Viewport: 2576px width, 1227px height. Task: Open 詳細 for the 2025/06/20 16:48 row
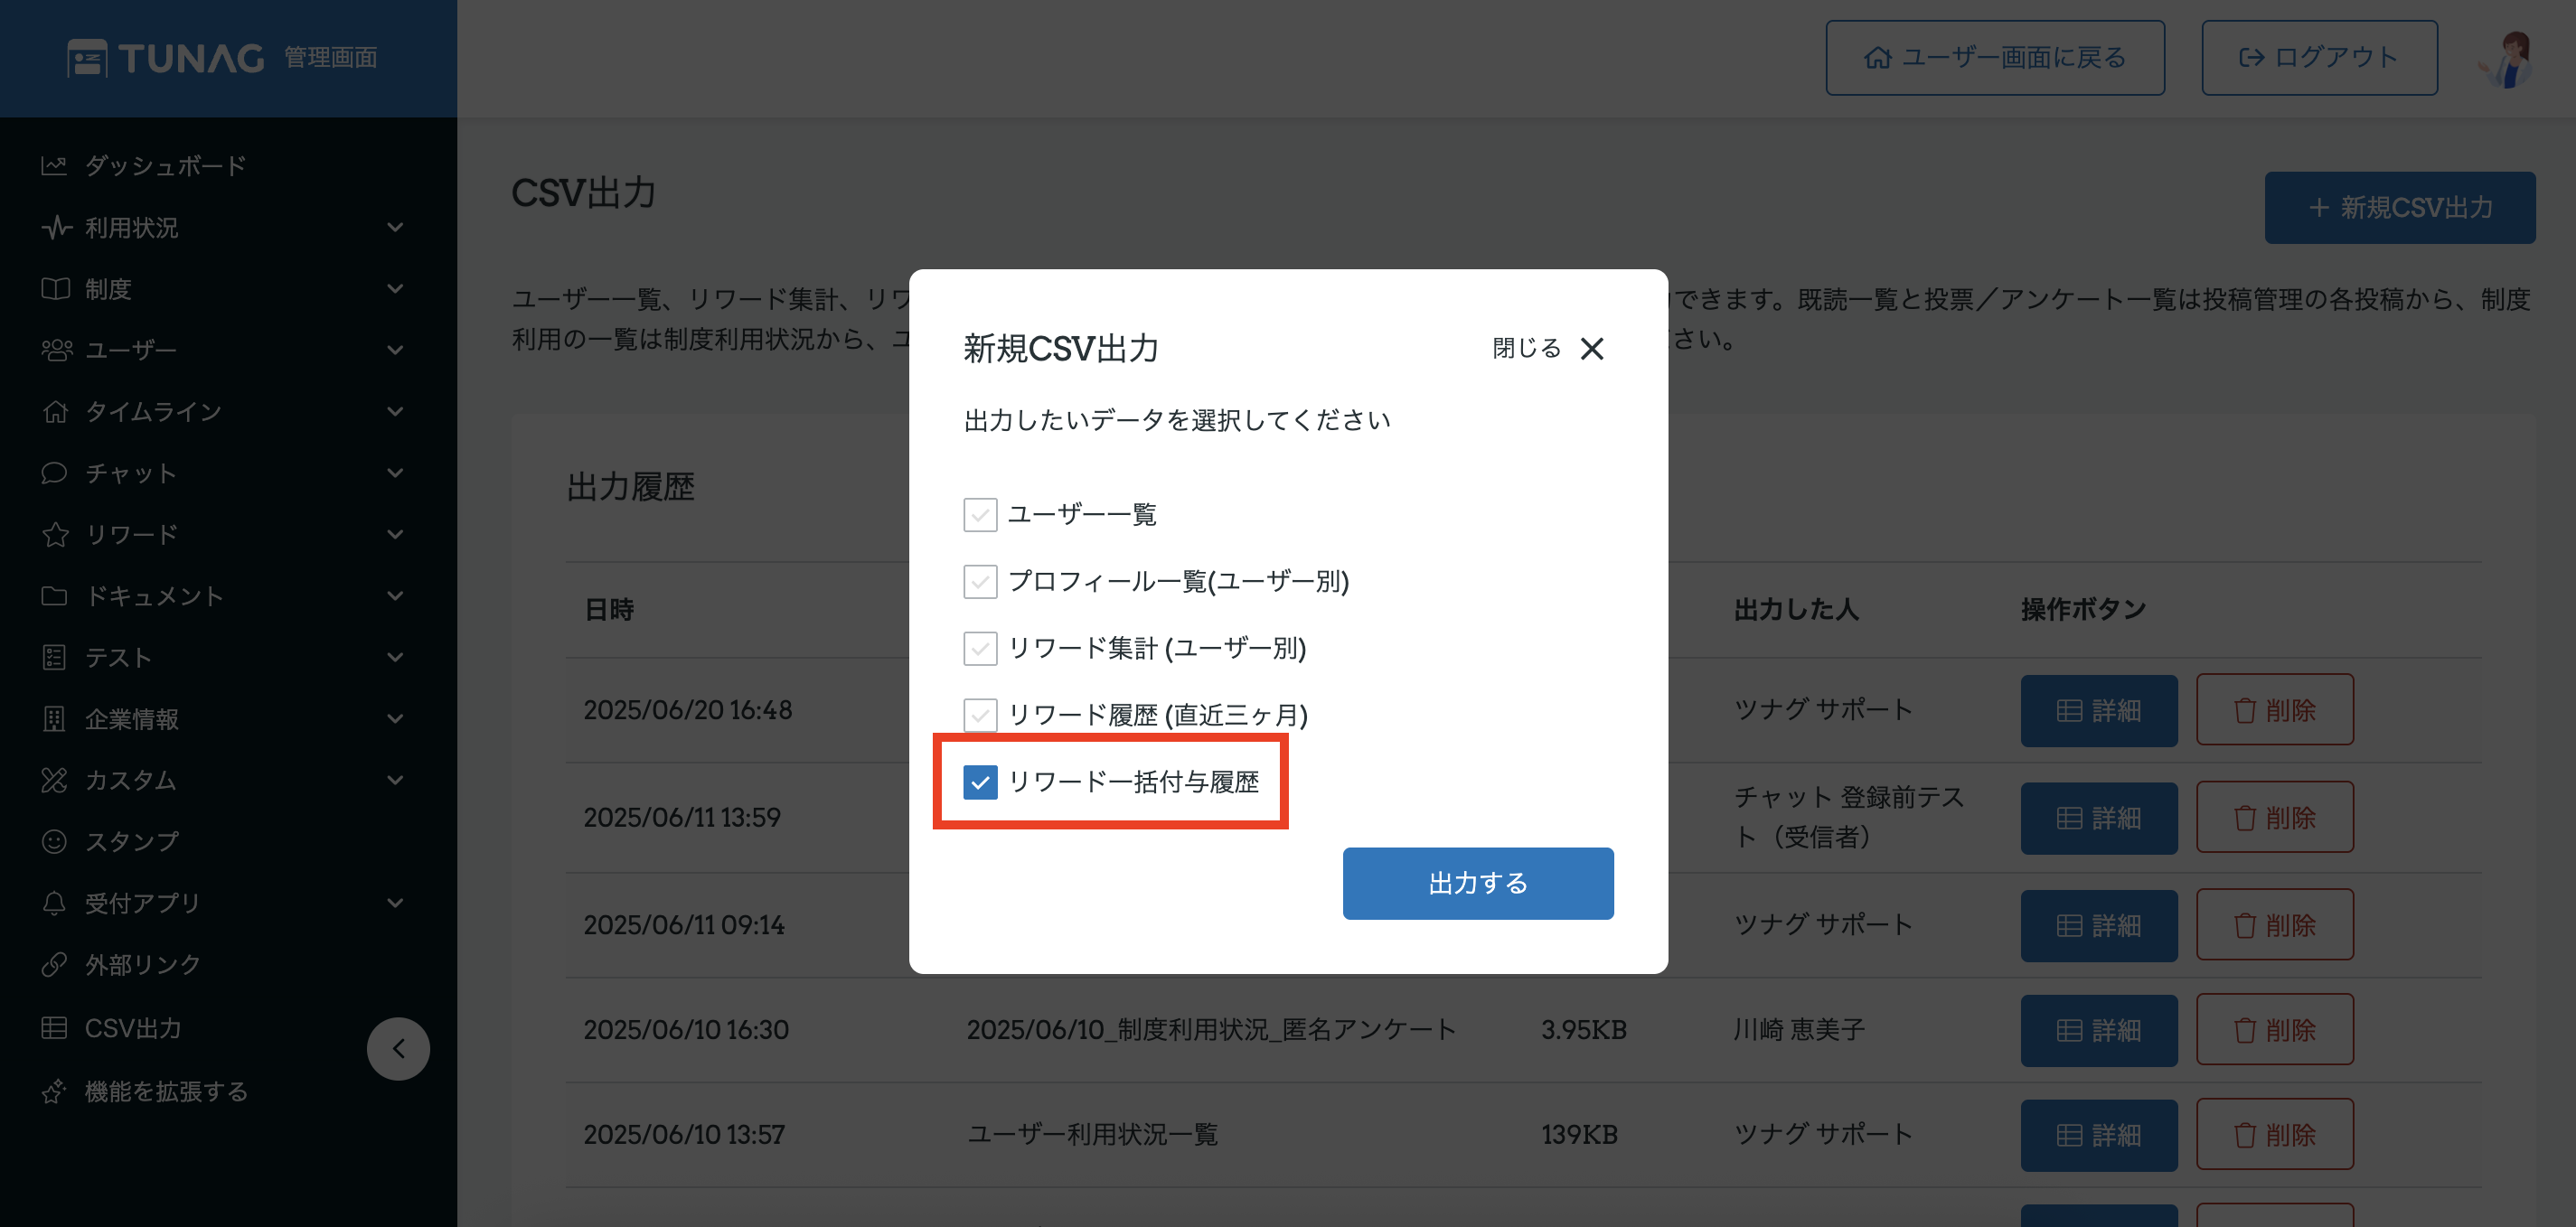coord(2098,710)
